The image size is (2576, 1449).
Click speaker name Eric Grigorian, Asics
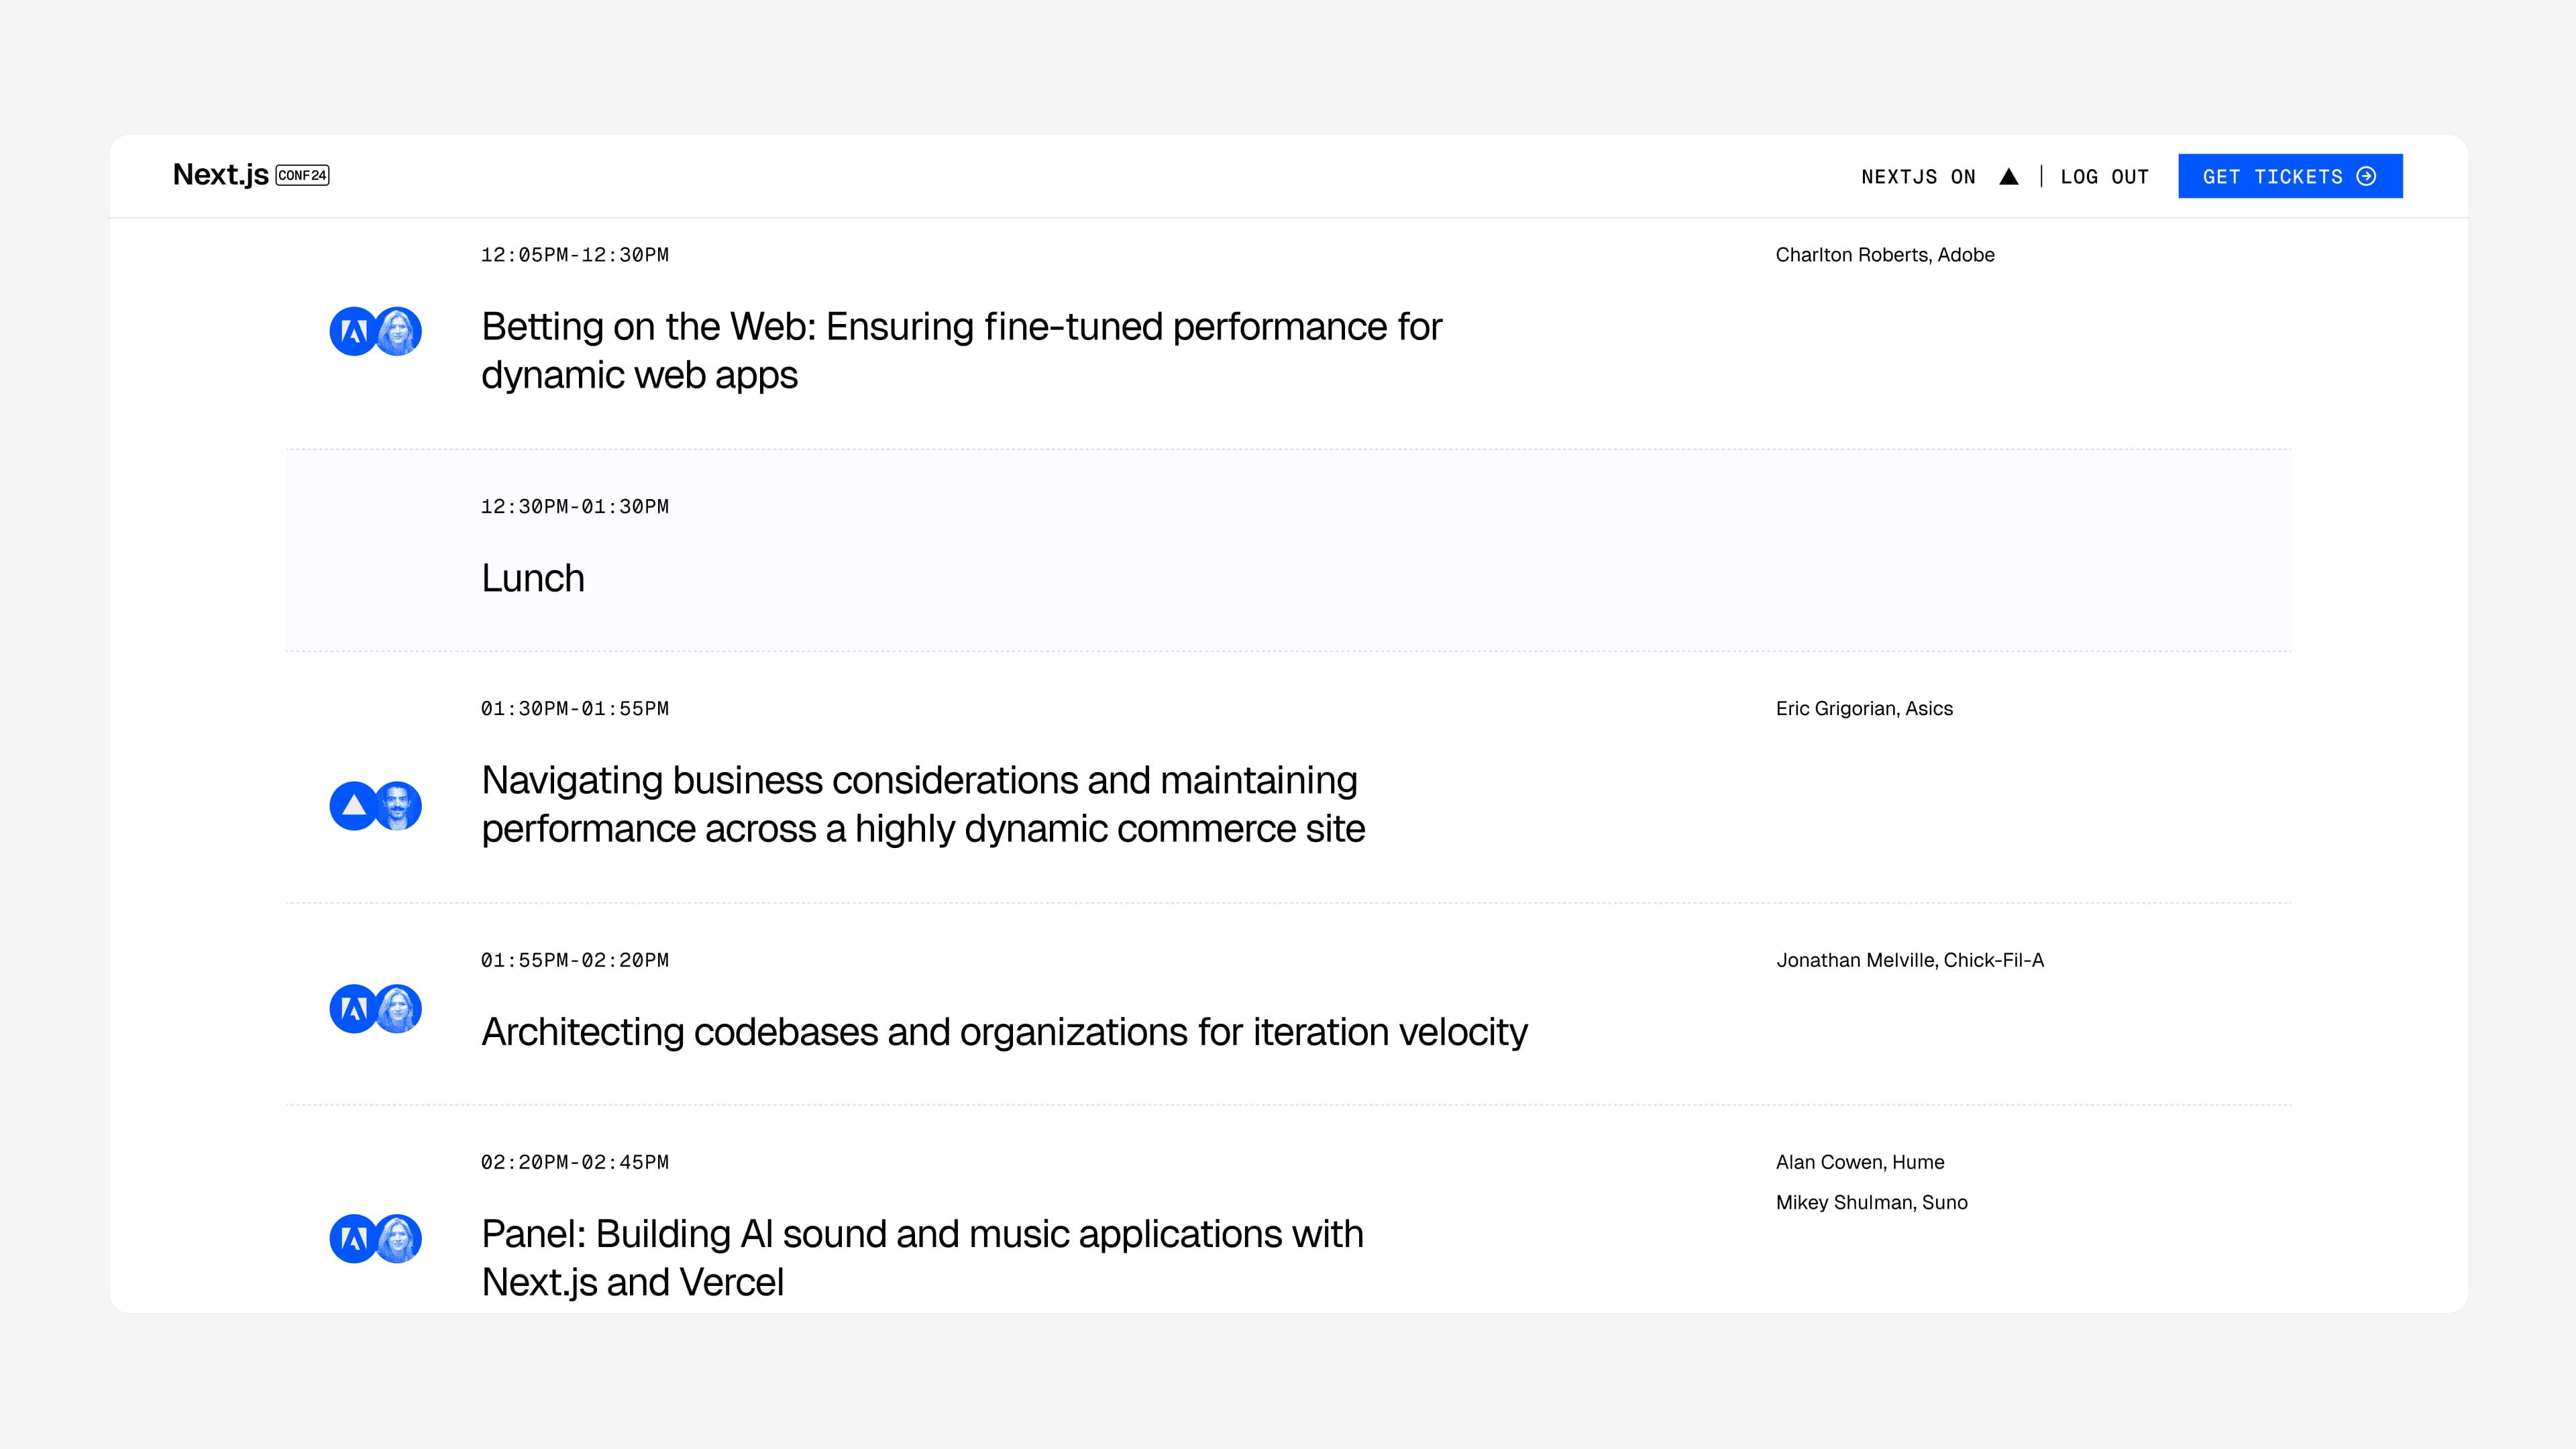[1863, 709]
